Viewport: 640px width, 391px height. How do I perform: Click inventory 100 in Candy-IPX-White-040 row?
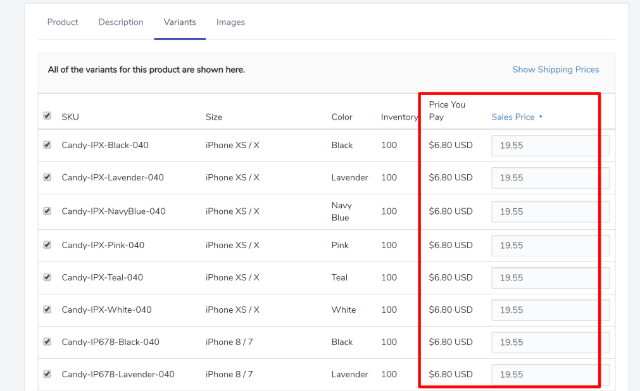pyautogui.click(x=389, y=309)
